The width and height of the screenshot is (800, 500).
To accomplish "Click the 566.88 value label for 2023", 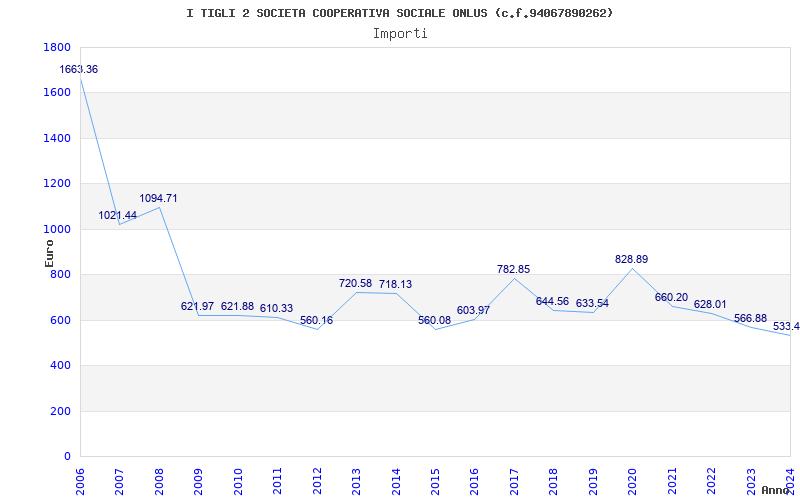I will pyautogui.click(x=750, y=319).
